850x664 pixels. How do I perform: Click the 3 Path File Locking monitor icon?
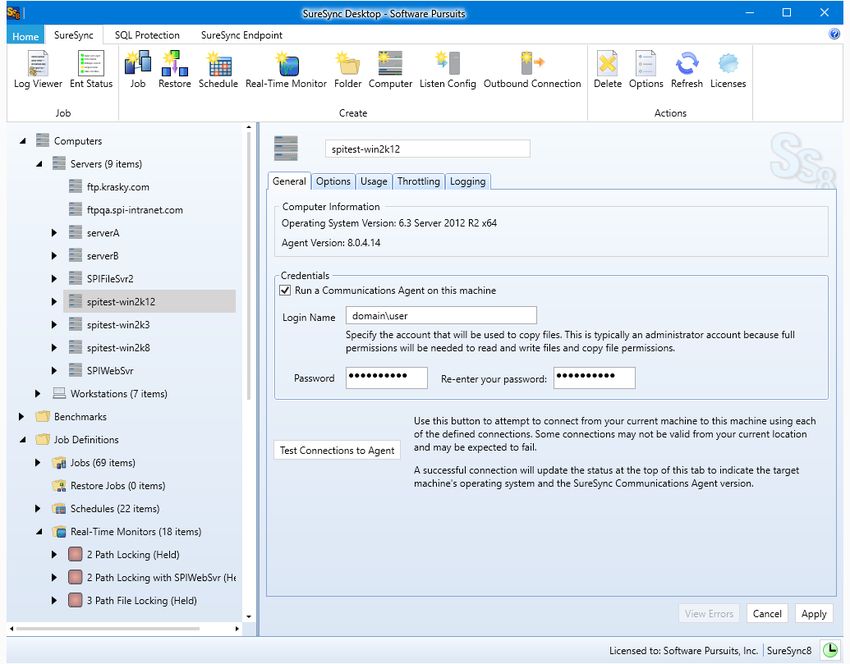[x=75, y=600]
